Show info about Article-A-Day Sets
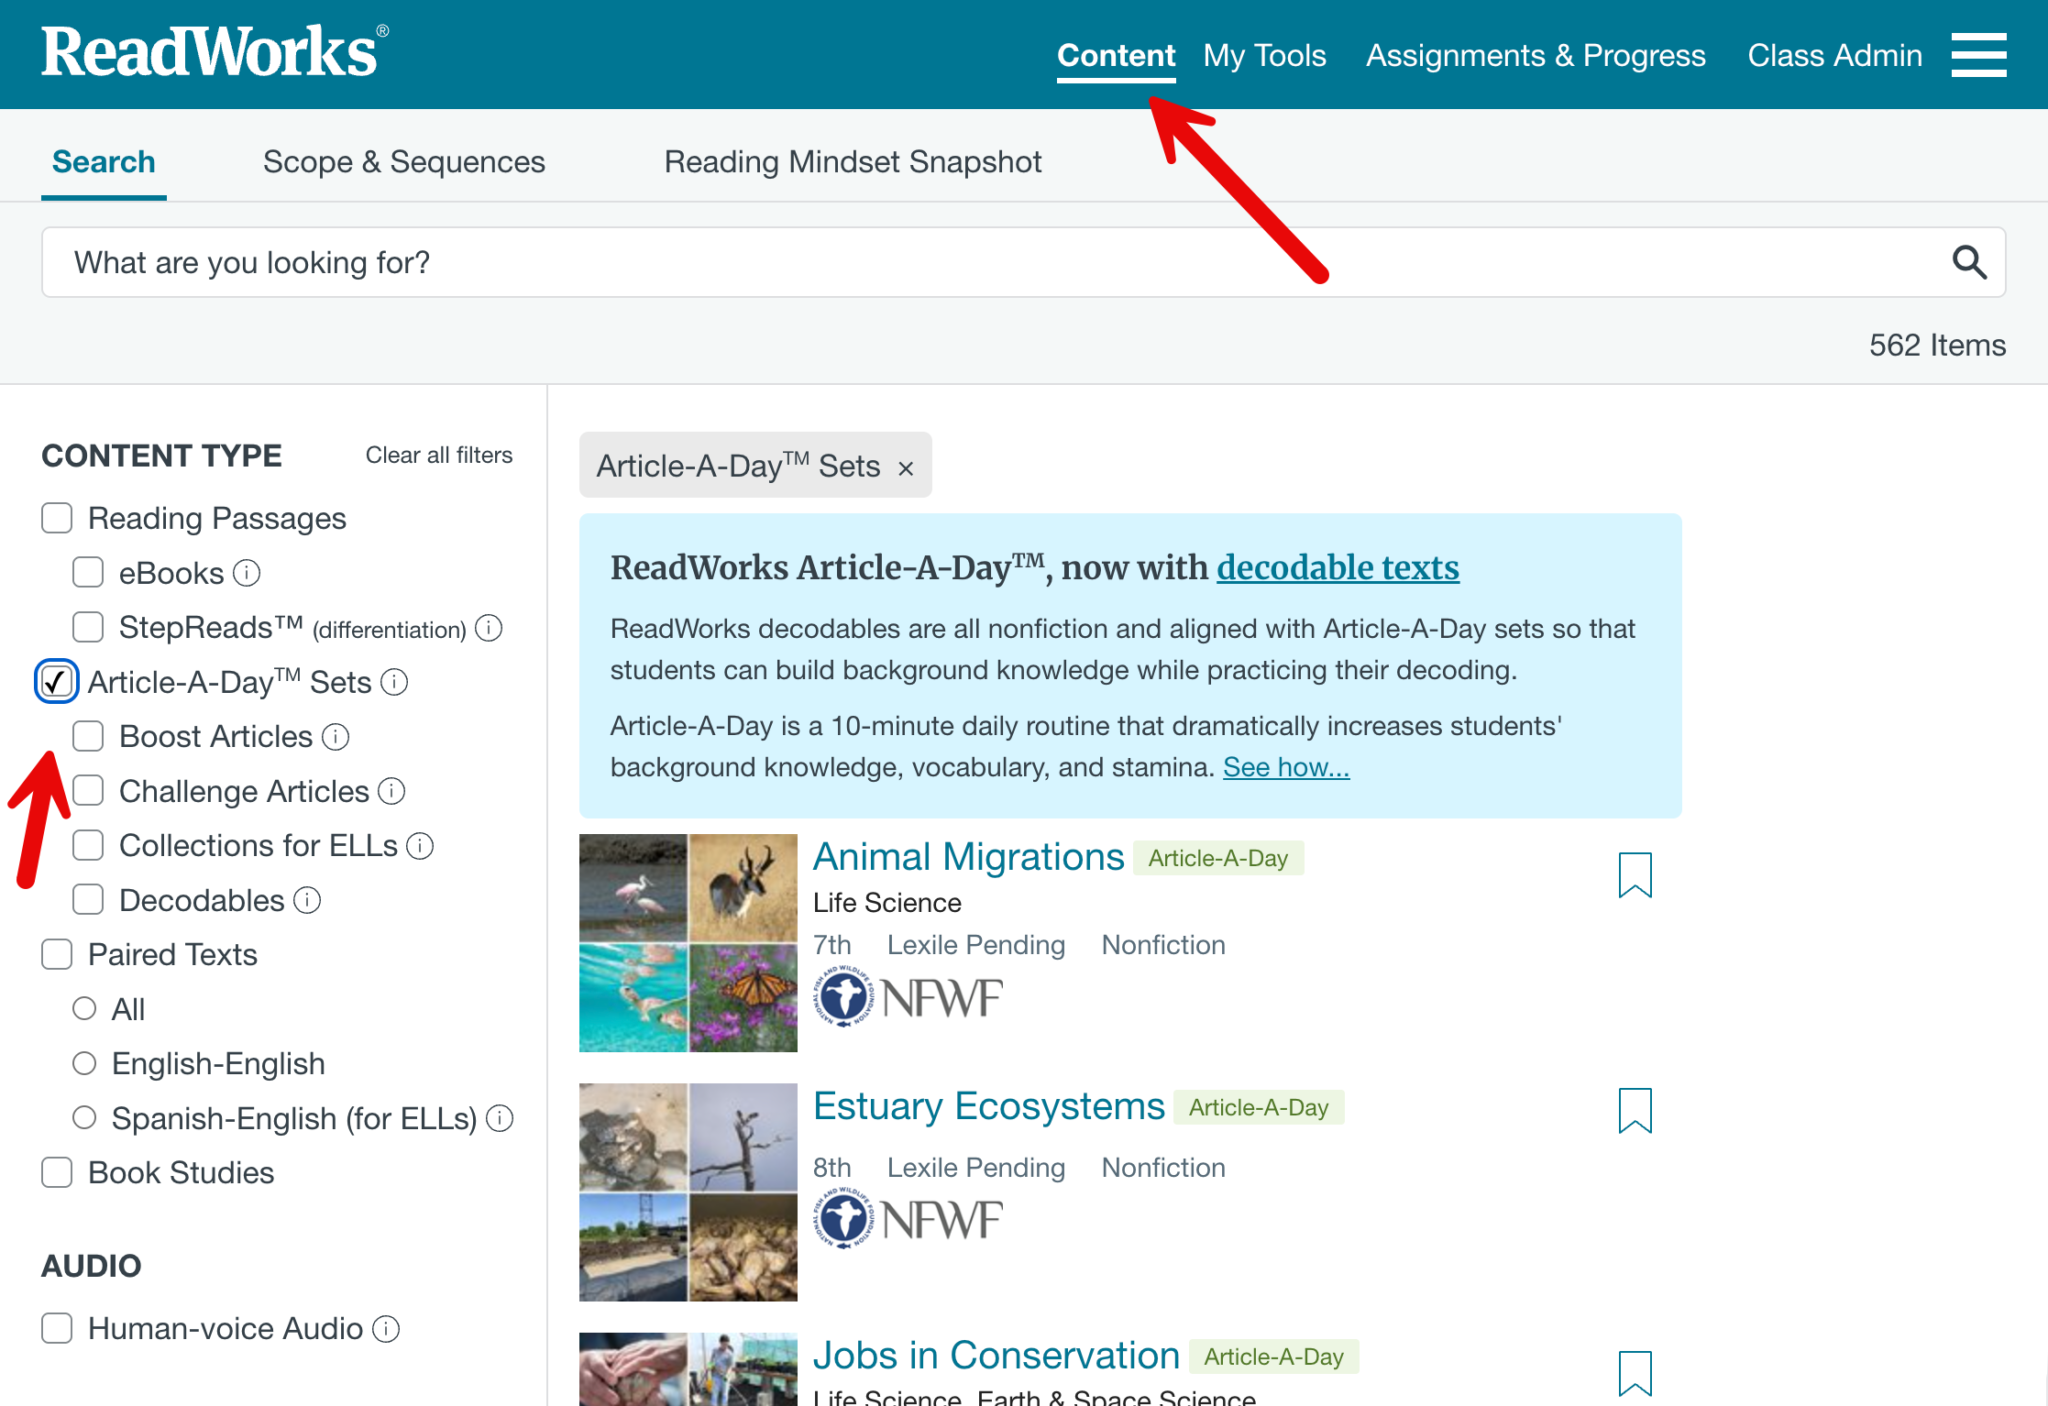Viewport: 2048px width, 1406px height. pos(395,682)
